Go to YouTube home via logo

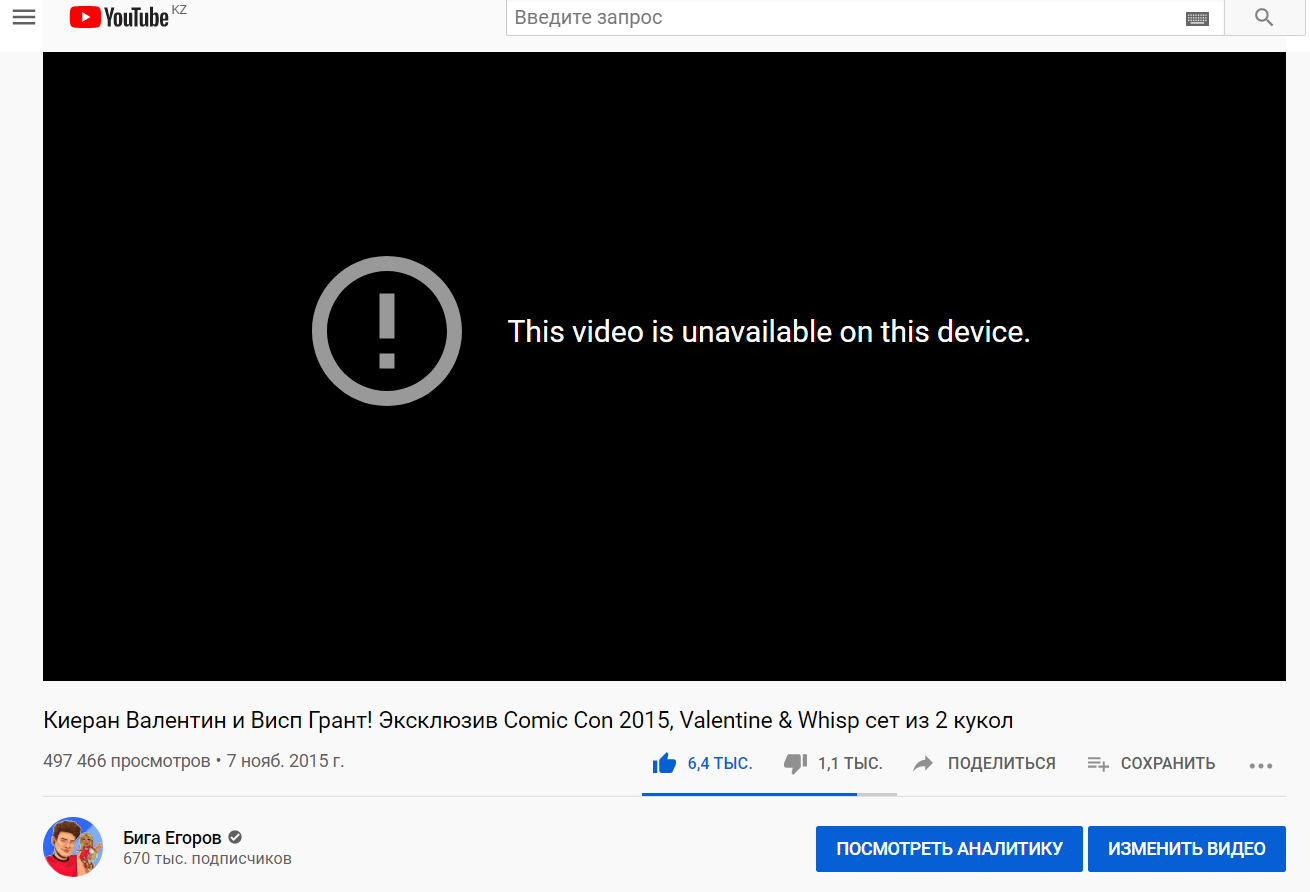point(119,17)
